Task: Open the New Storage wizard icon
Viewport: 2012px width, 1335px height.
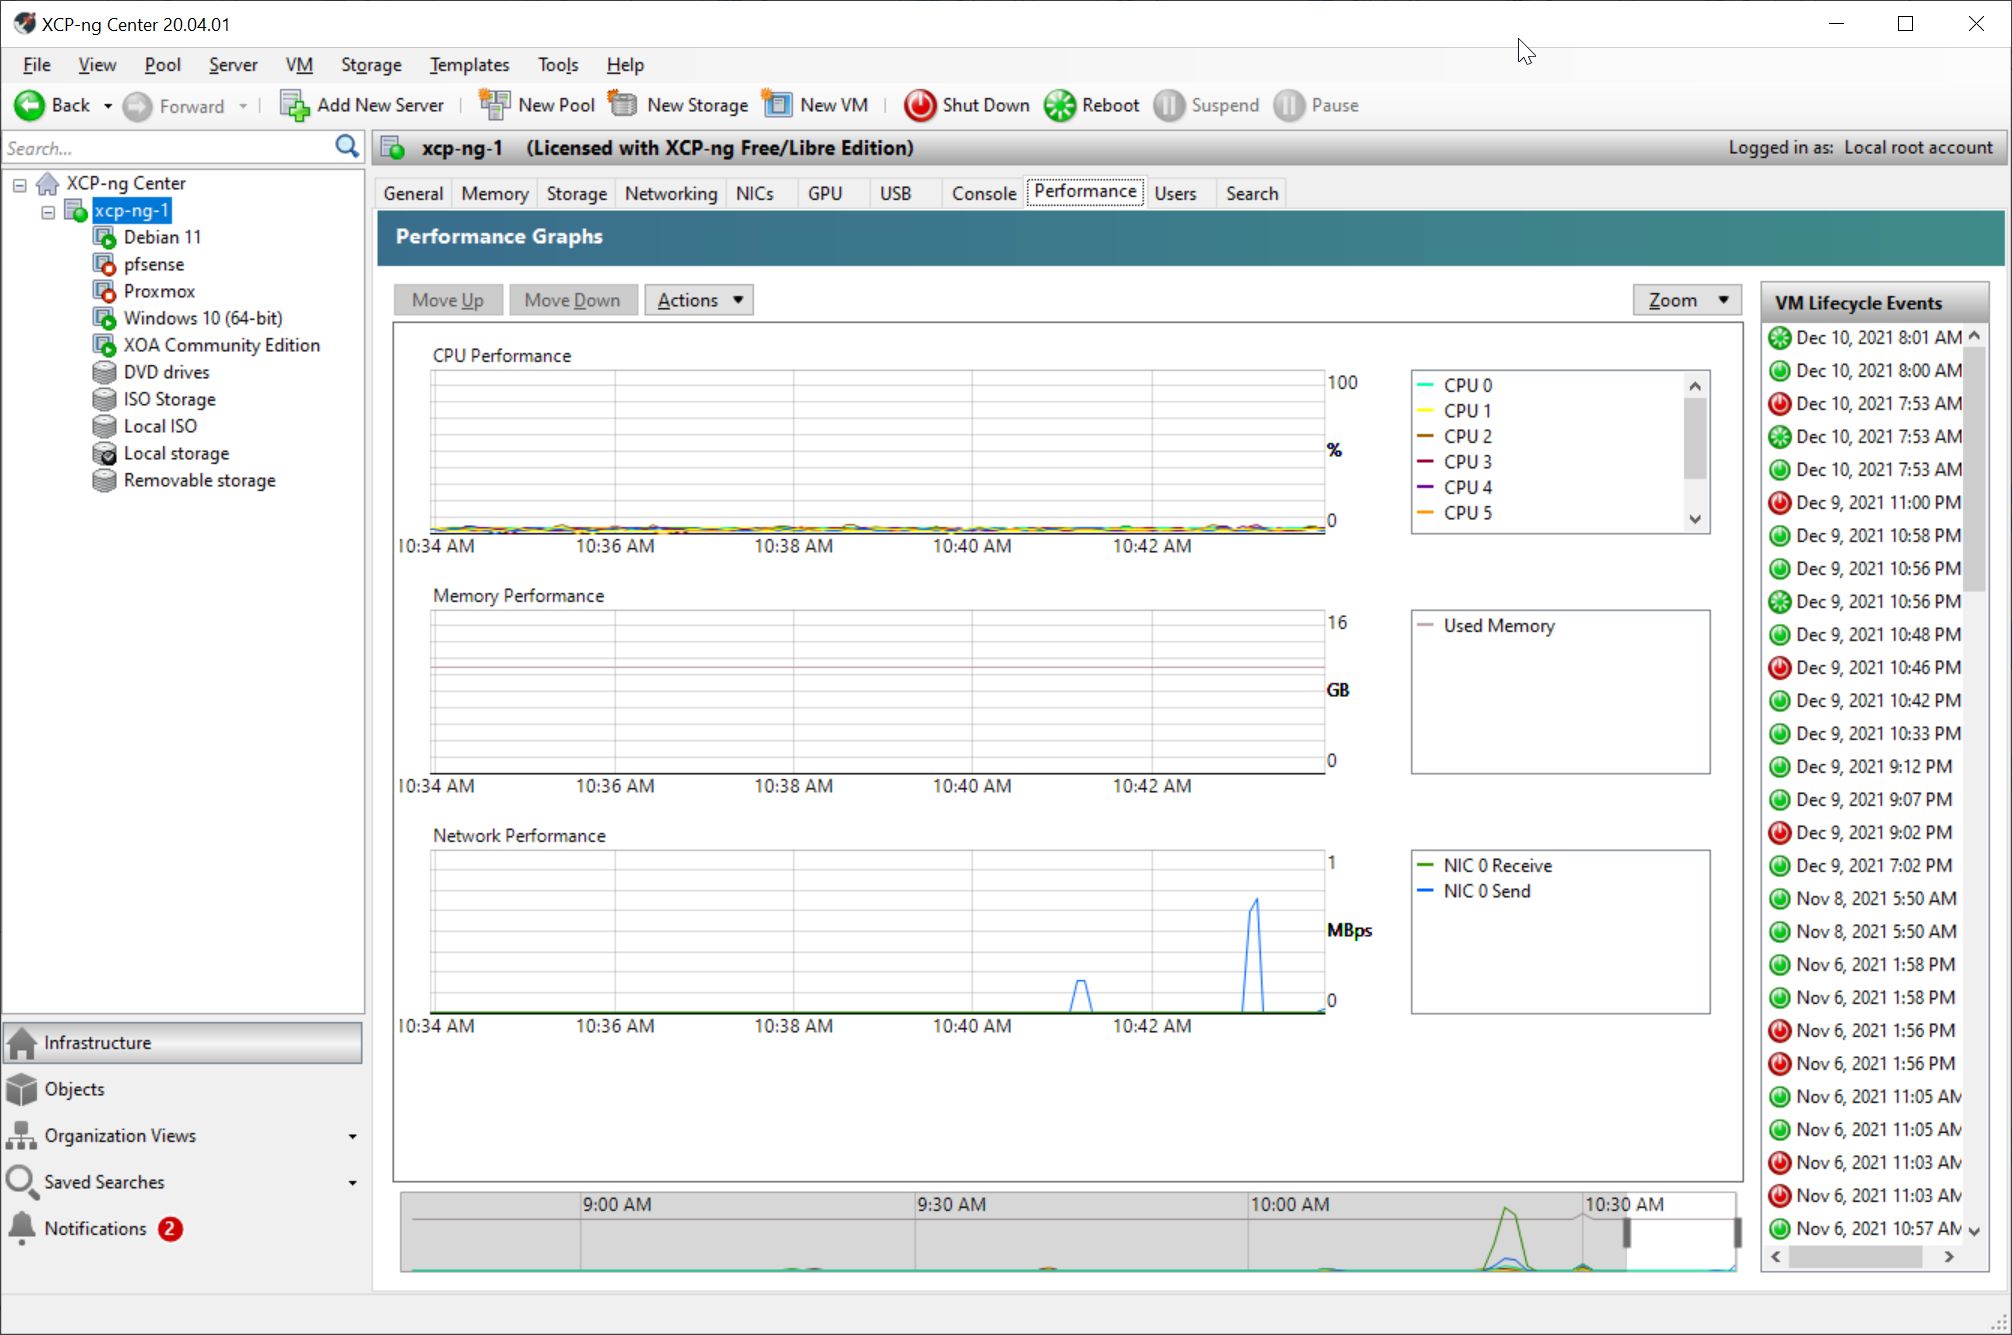Action: (x=623, y=104)
